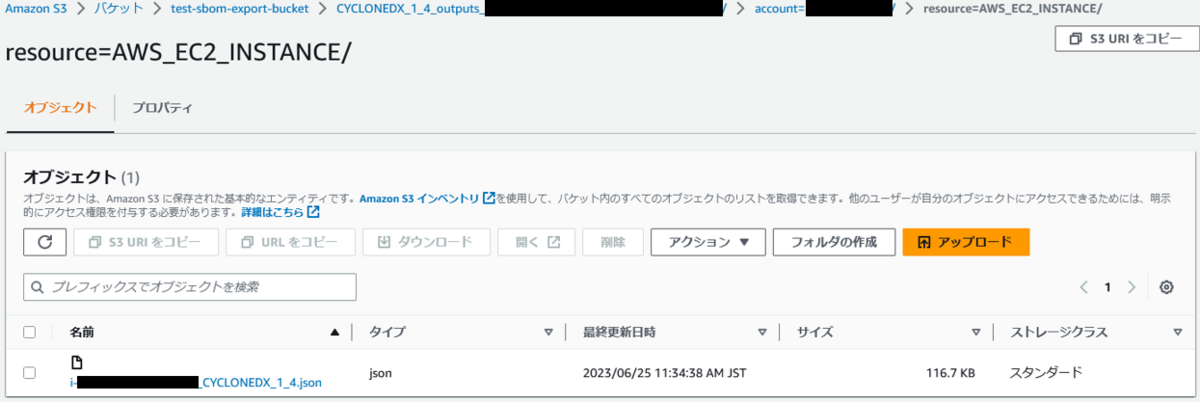The height and width of the screenshot is (402, 1200).
Task: Sort by サイズ column arrow
Action: tap(976, 332)
